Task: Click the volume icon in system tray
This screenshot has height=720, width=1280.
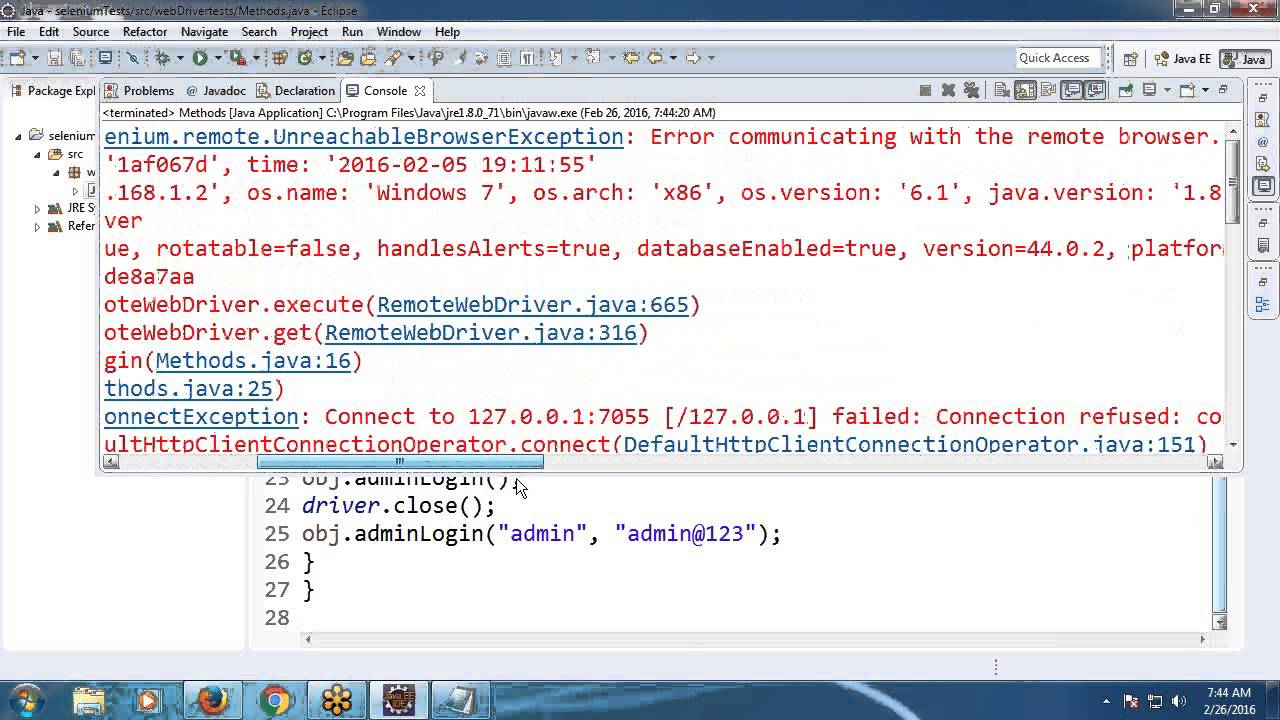Action: [x=1179, y=701]
